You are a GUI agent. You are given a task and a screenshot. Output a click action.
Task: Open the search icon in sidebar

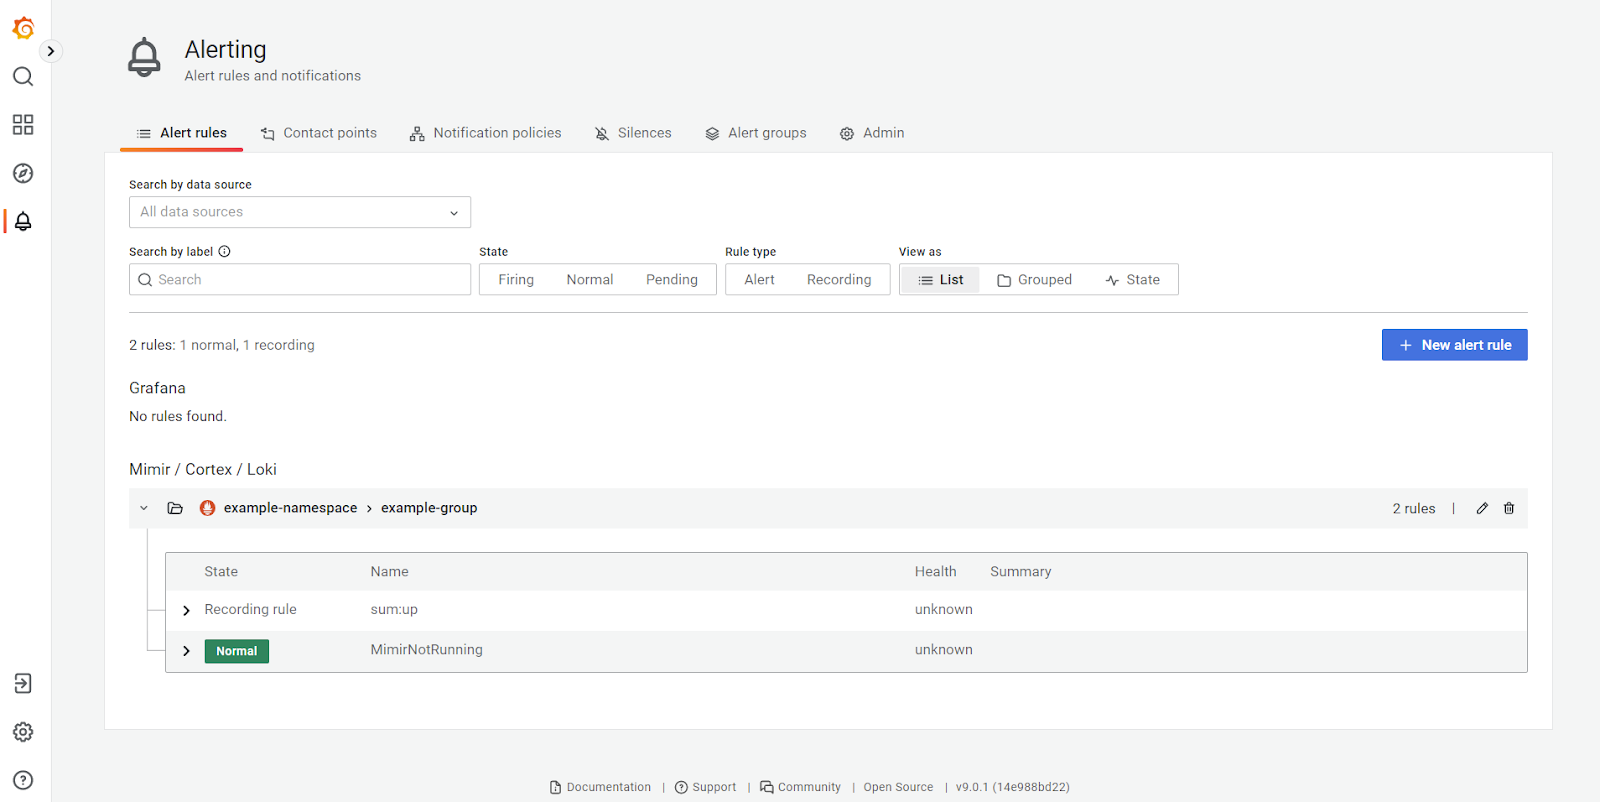click(23, 77)
